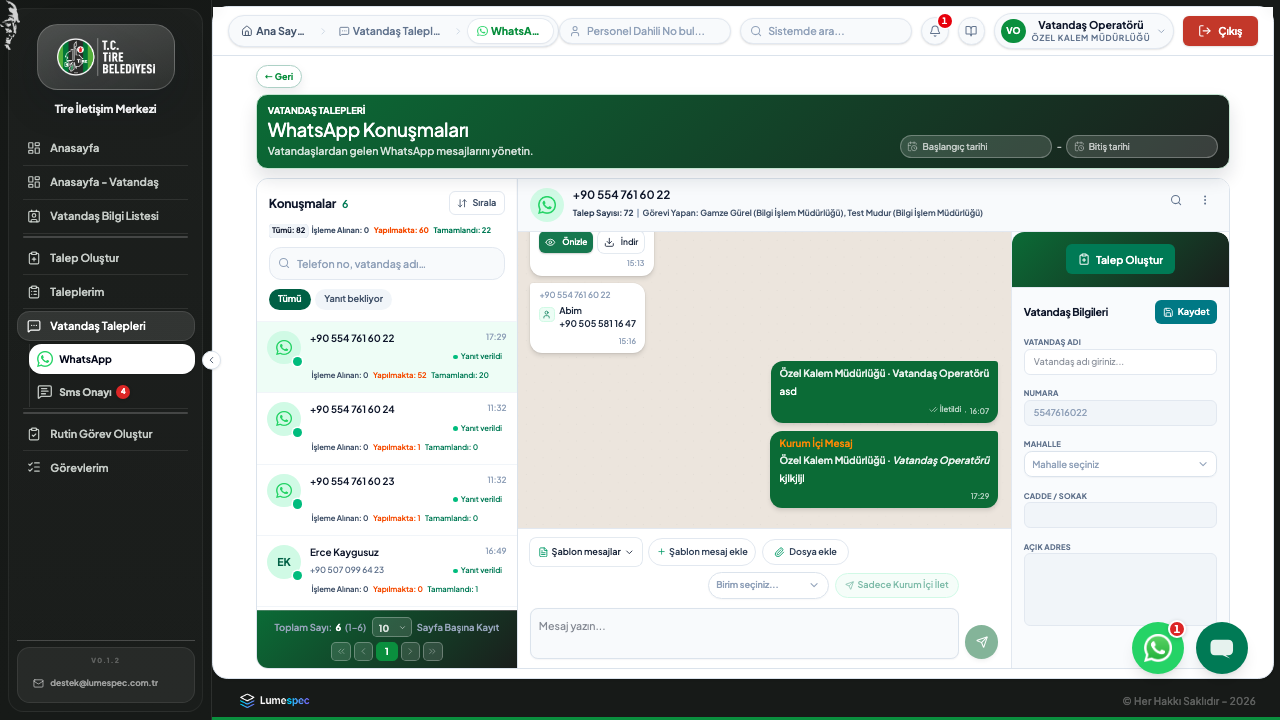
Task: Go to the previous conversations page
Action: [x=364, y=651]
